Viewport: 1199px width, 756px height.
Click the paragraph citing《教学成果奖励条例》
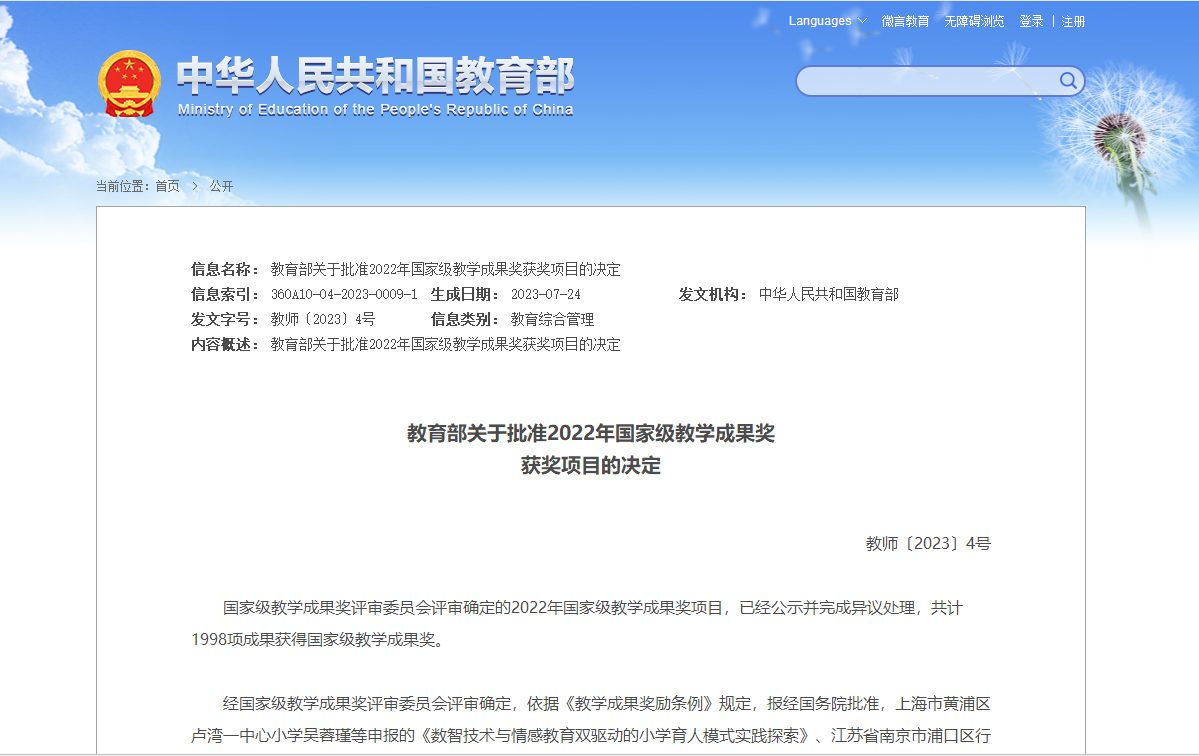(590, 719)
